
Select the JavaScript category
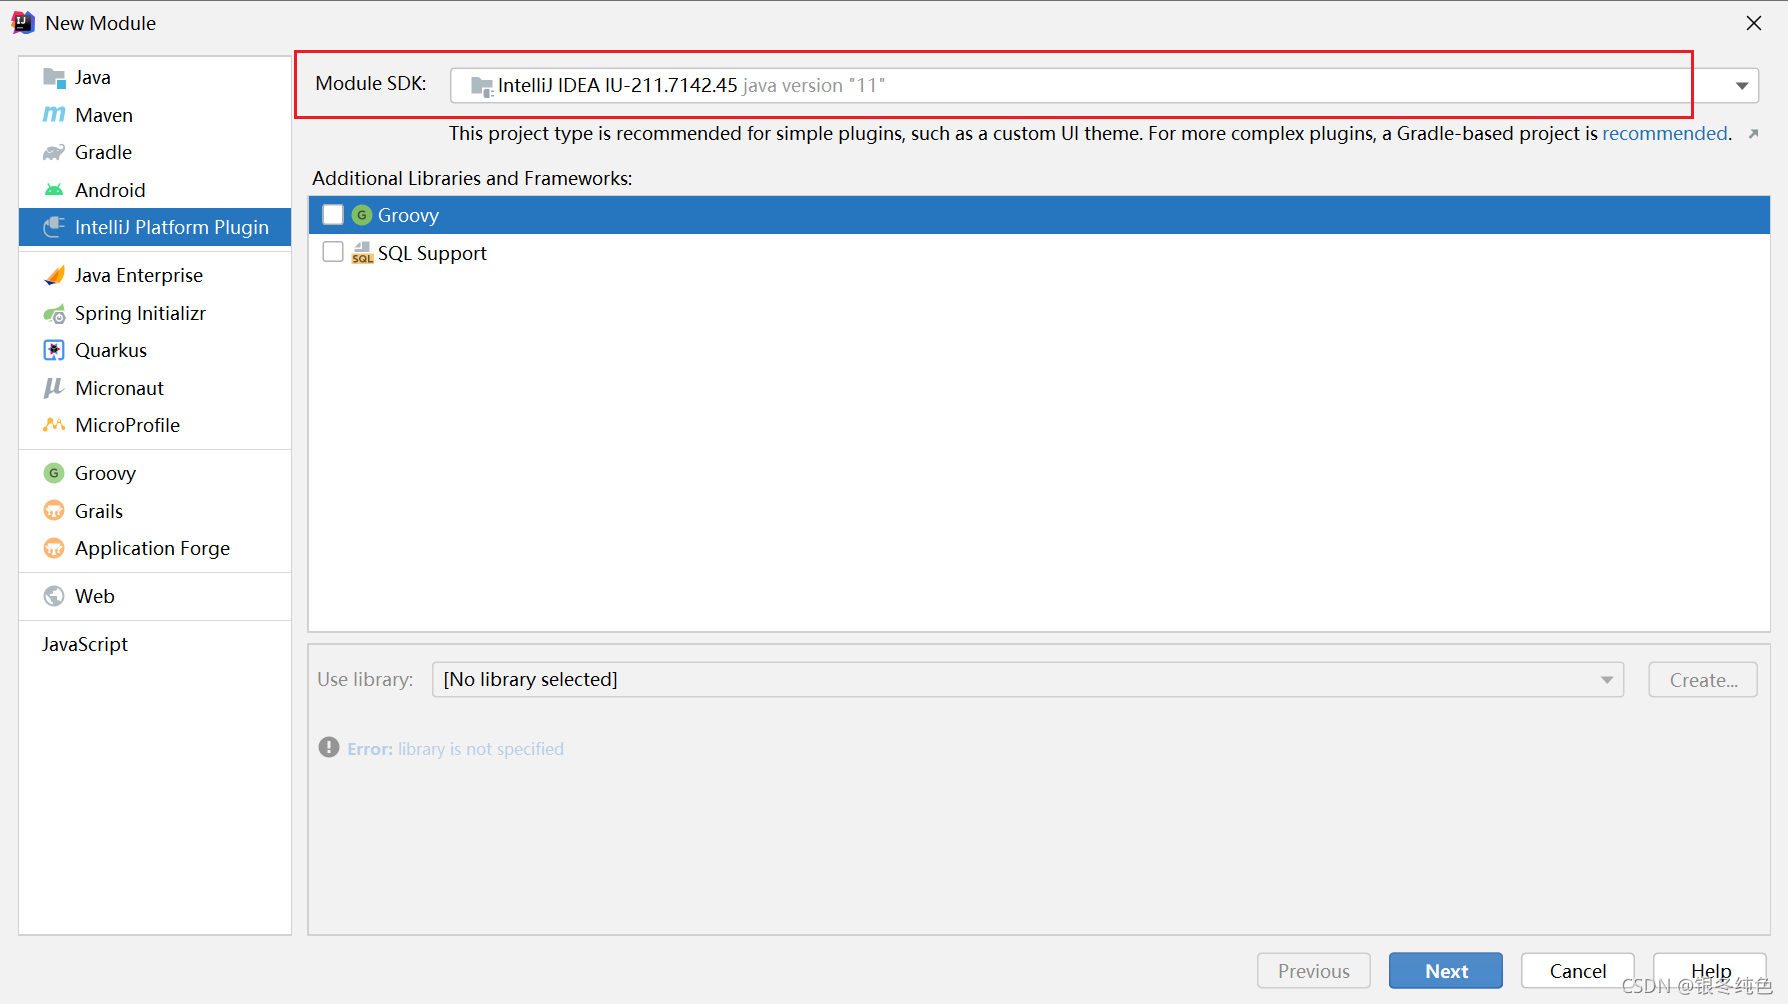click(155, 645)
